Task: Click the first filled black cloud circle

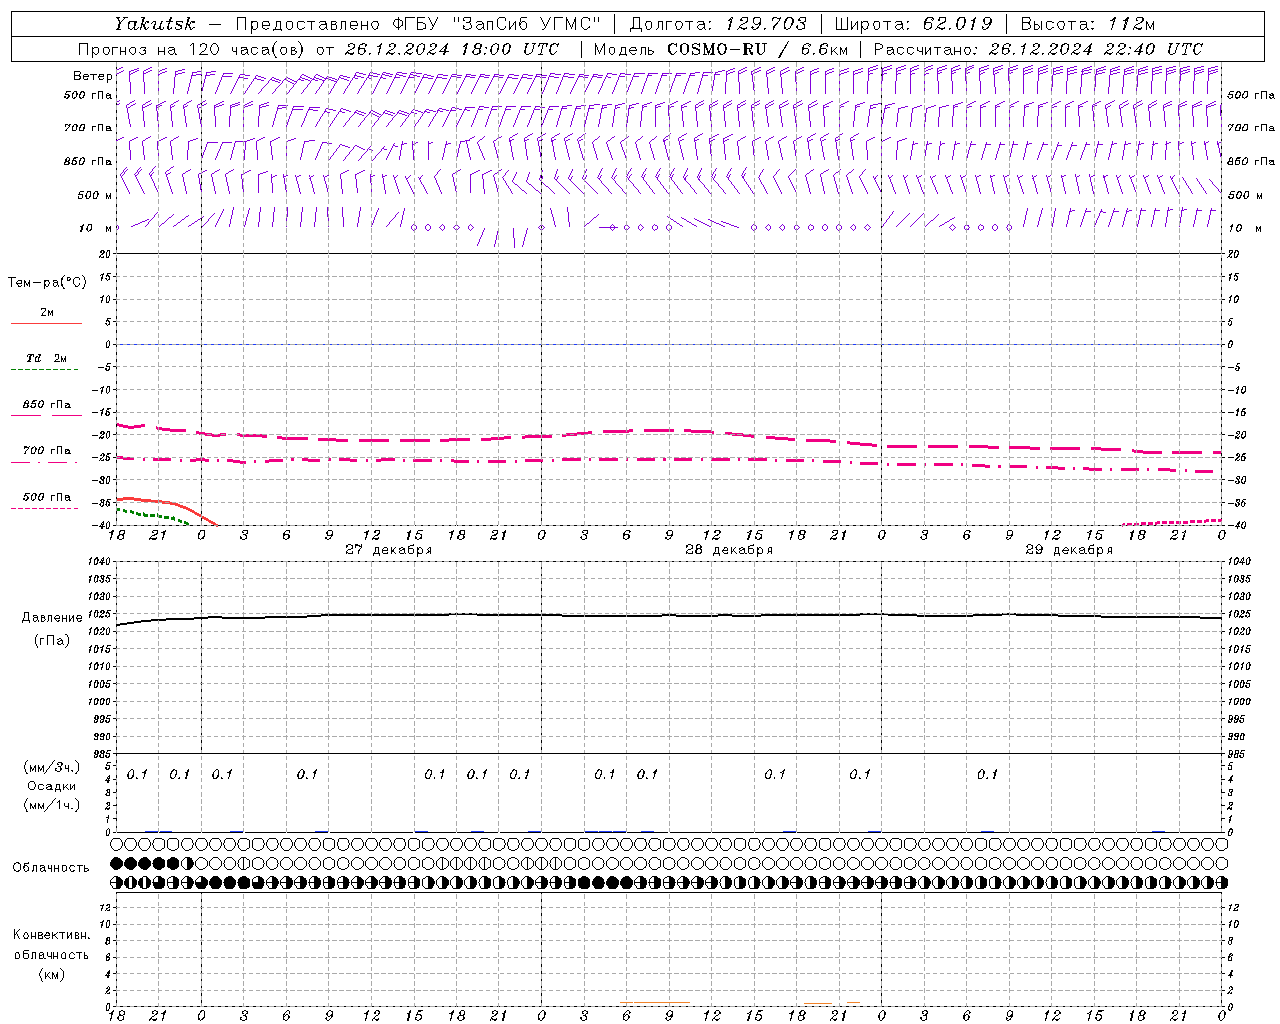Action: click(117, 863)
